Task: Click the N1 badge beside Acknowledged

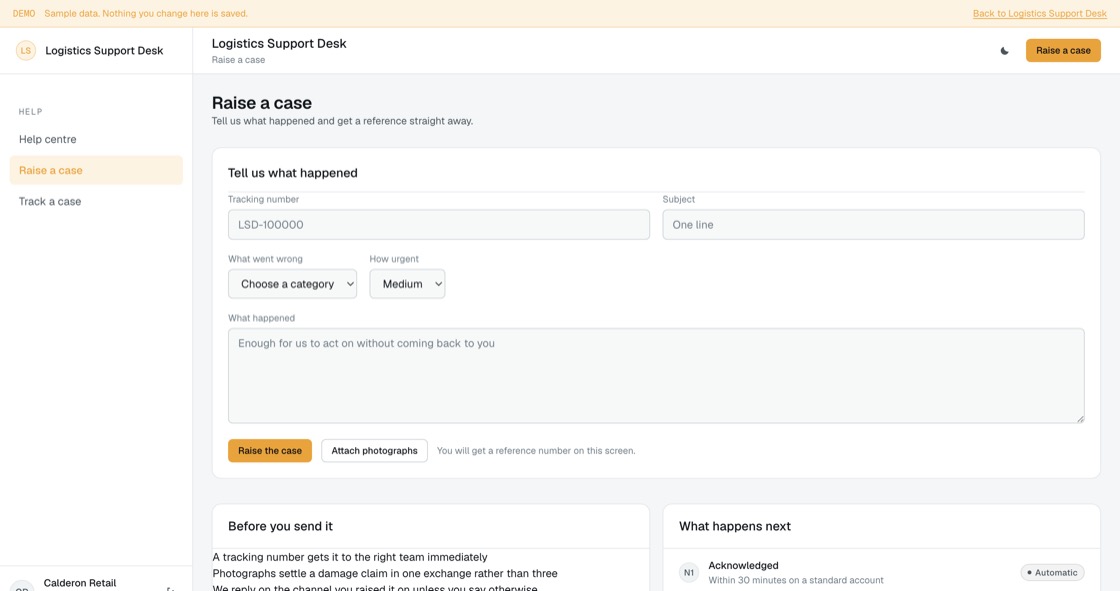Action: click(x=689, y=572)
